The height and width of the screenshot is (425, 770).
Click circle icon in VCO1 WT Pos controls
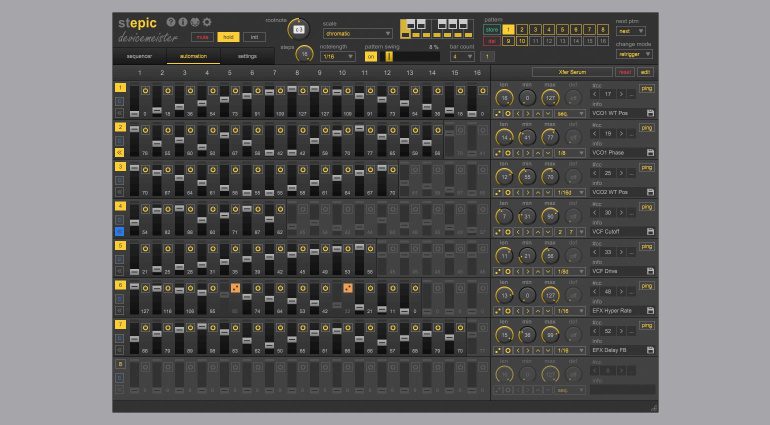coord(508,113)
